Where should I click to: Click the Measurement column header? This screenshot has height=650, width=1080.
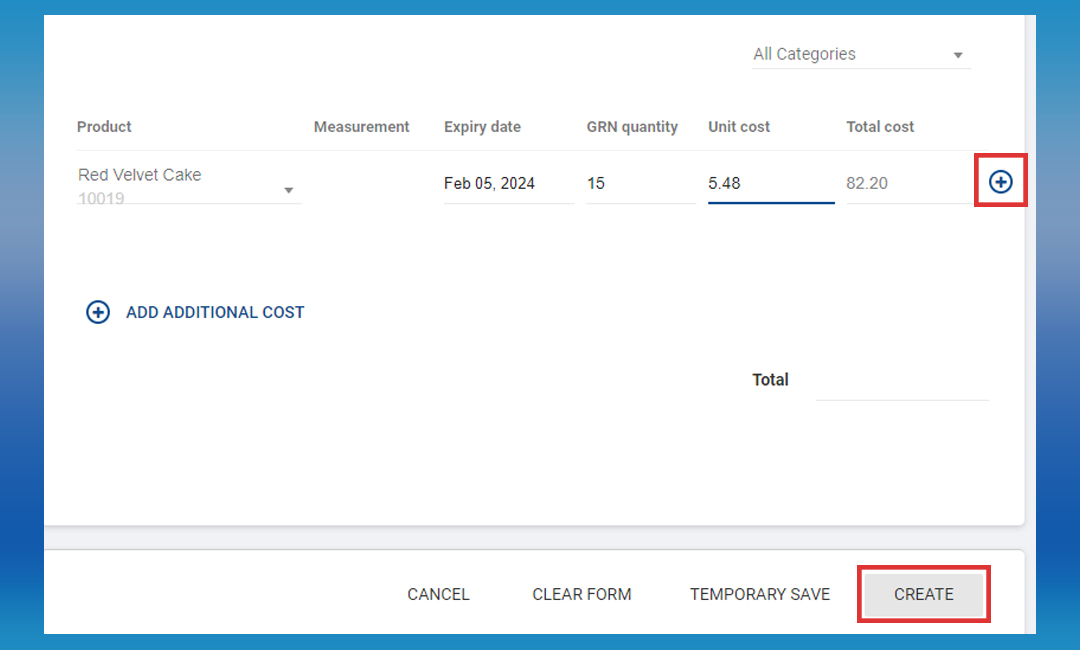click(x=361, y=127)
